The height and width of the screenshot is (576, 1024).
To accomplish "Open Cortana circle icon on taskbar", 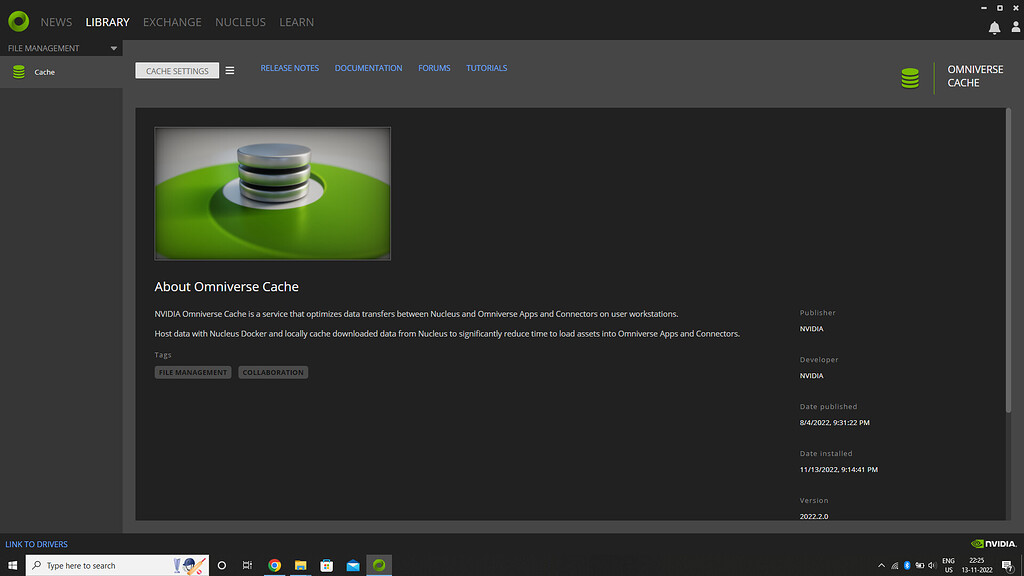I will coord(222,566).
